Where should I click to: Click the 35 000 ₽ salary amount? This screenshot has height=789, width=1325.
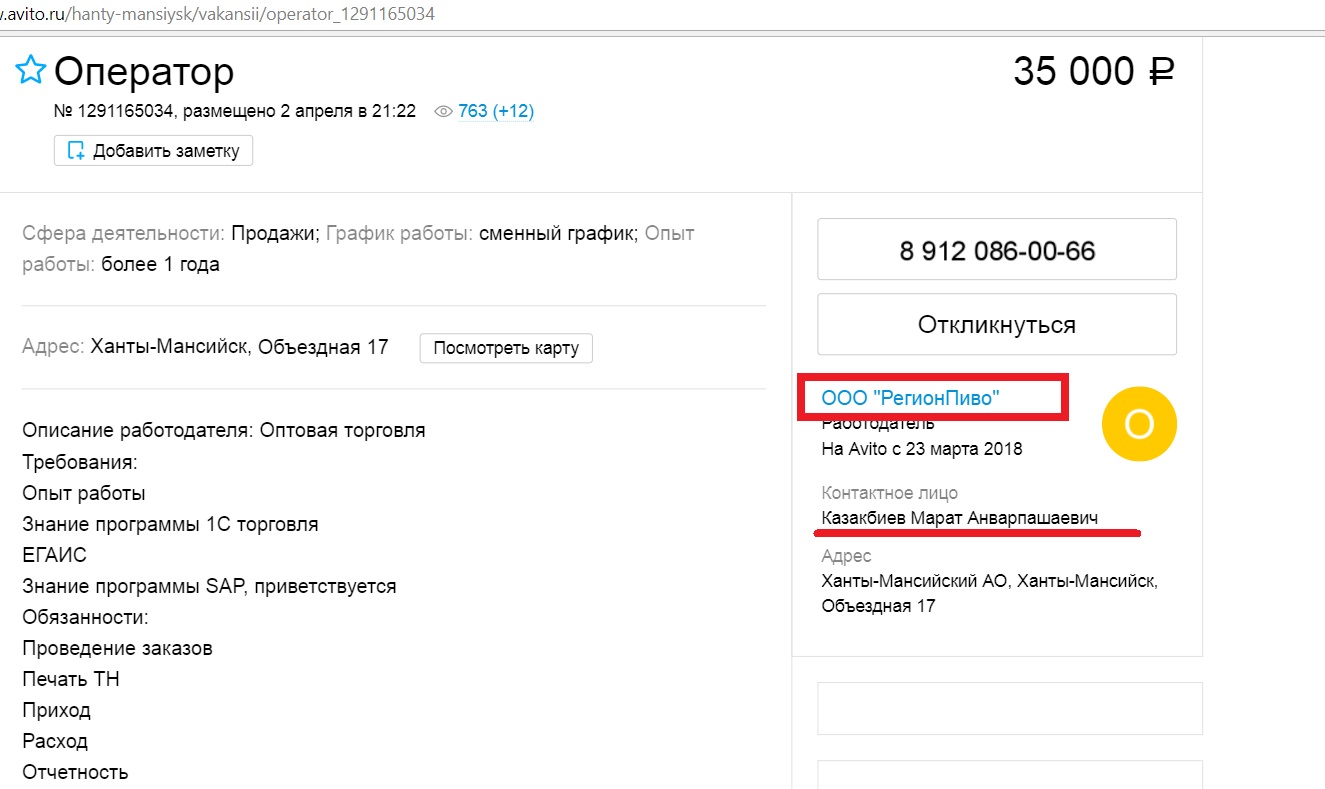pyautogui.click(x=1093, y=71)
